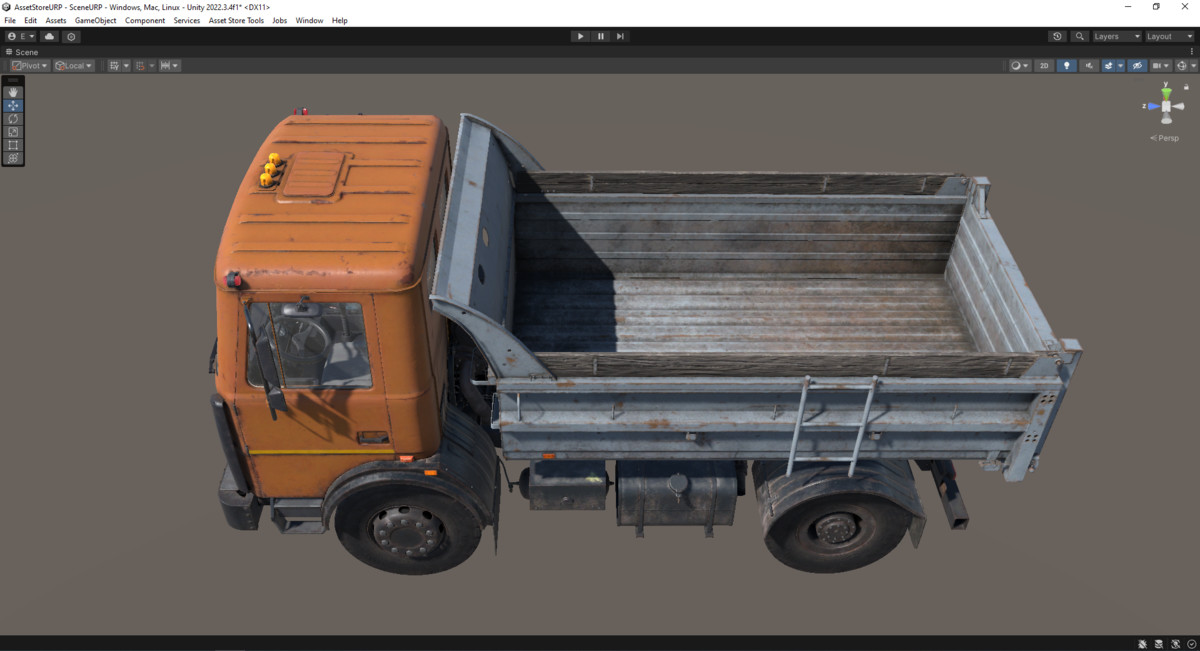Viewport: 1200px width, 651px height.
Task: Select the Rect Transform tool
Action: [x=12, y=144]
